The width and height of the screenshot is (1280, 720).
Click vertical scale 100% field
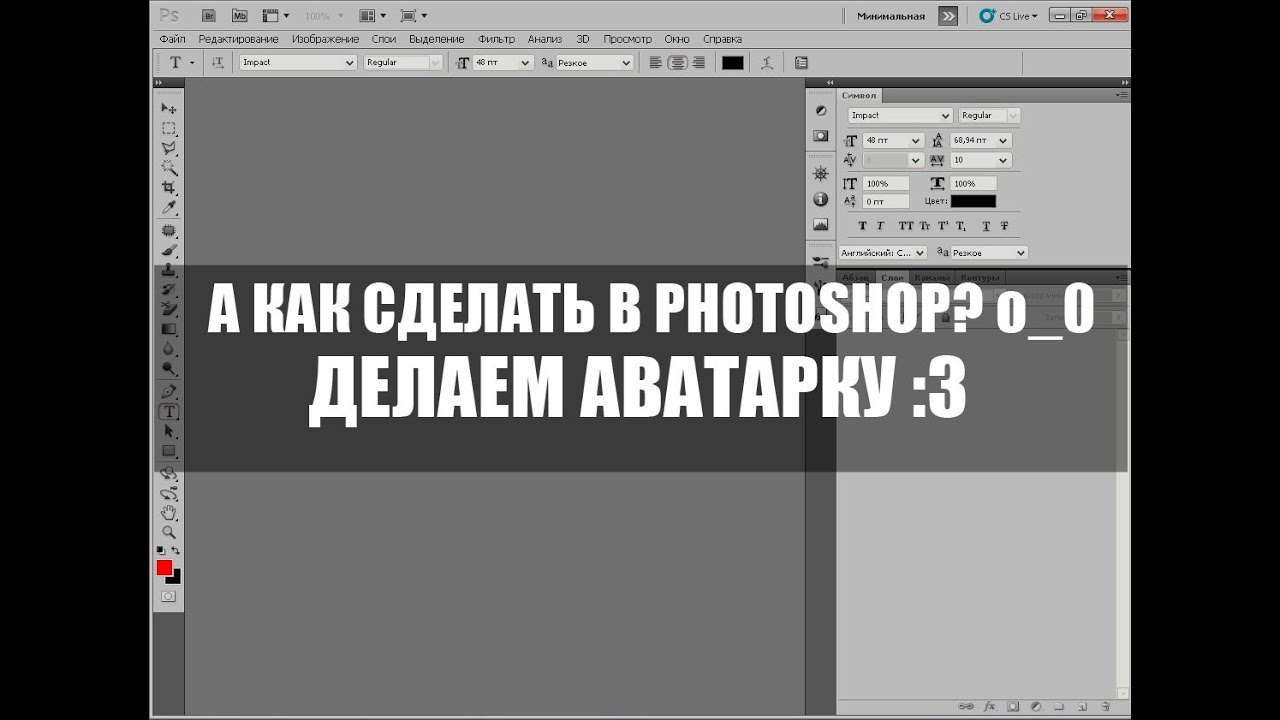point(885,184)
